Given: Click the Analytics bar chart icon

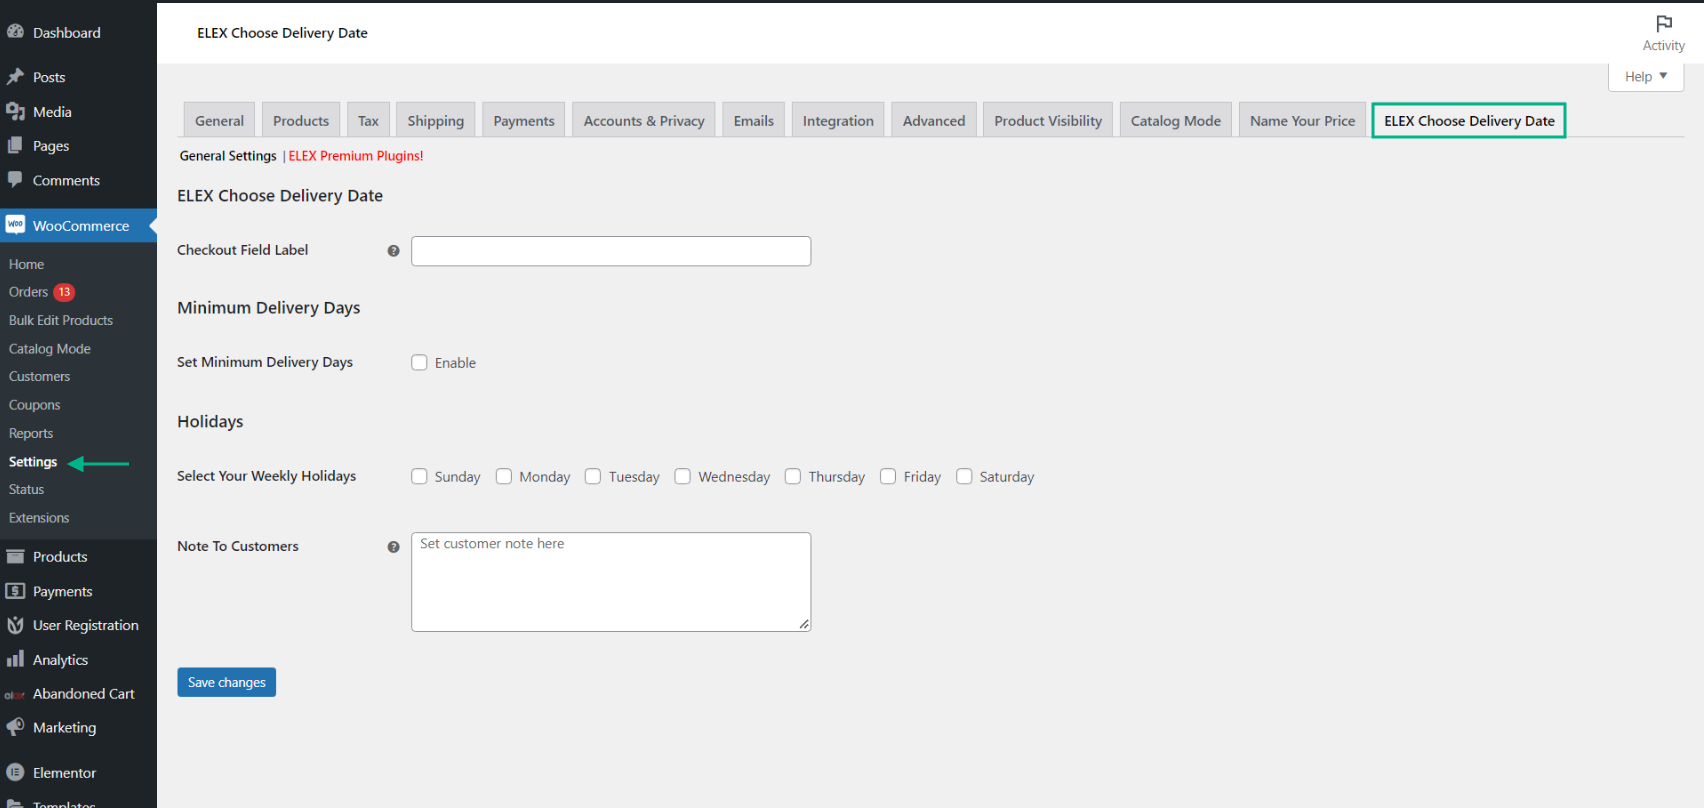Looking at the screenshot, I should [x=15, y=659].
